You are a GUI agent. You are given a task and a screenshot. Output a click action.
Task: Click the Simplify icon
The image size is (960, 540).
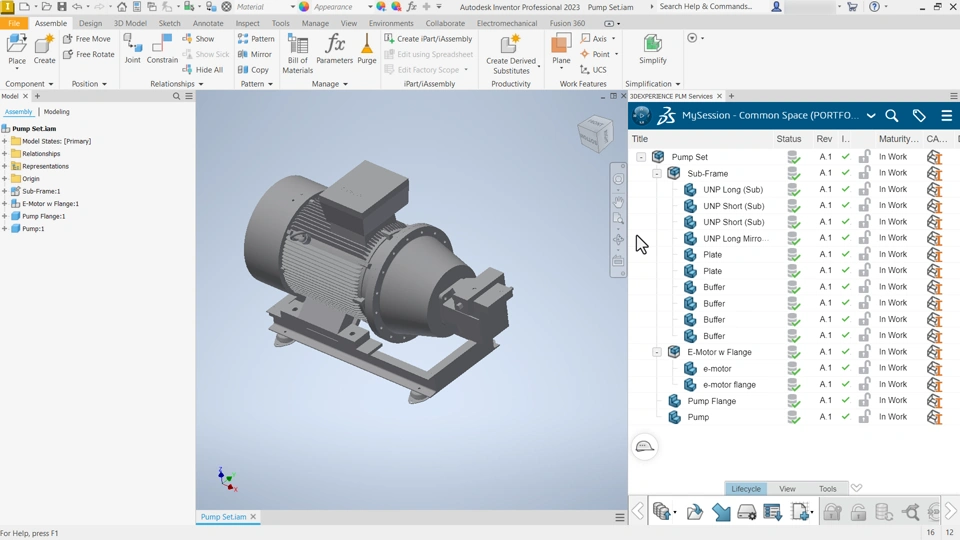pyautogui.click(x=652, y=45)
